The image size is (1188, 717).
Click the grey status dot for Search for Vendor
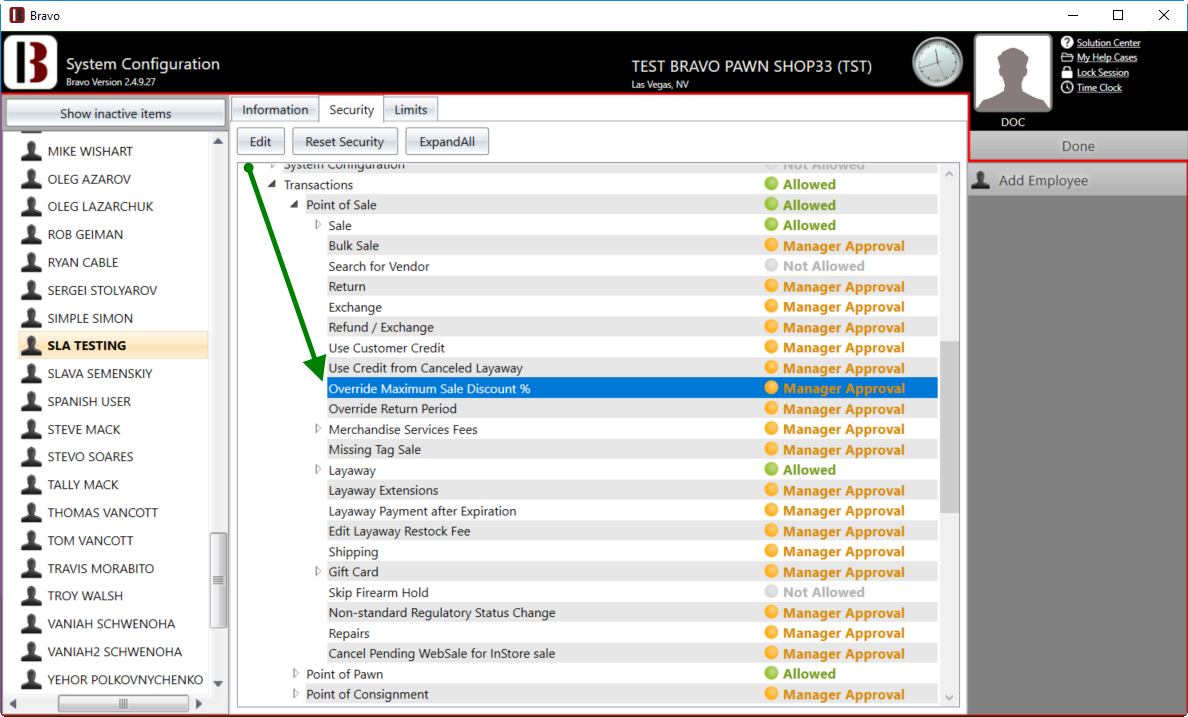pyautogui.click(x=771, y=265)
